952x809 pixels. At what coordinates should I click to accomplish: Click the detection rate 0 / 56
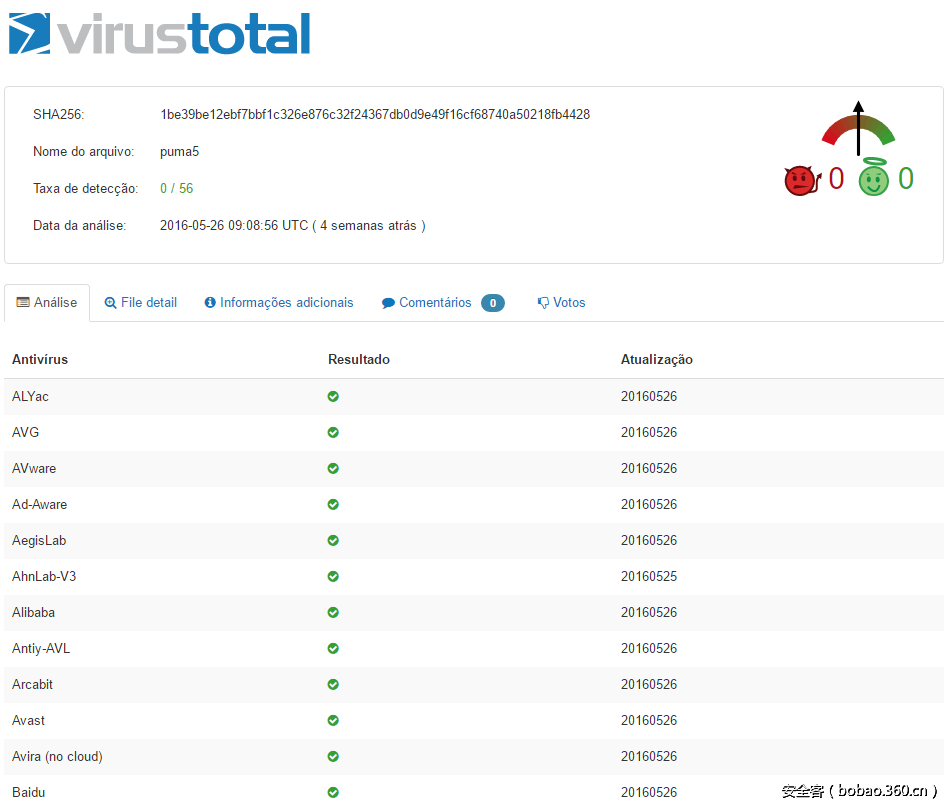click(177, 189)
